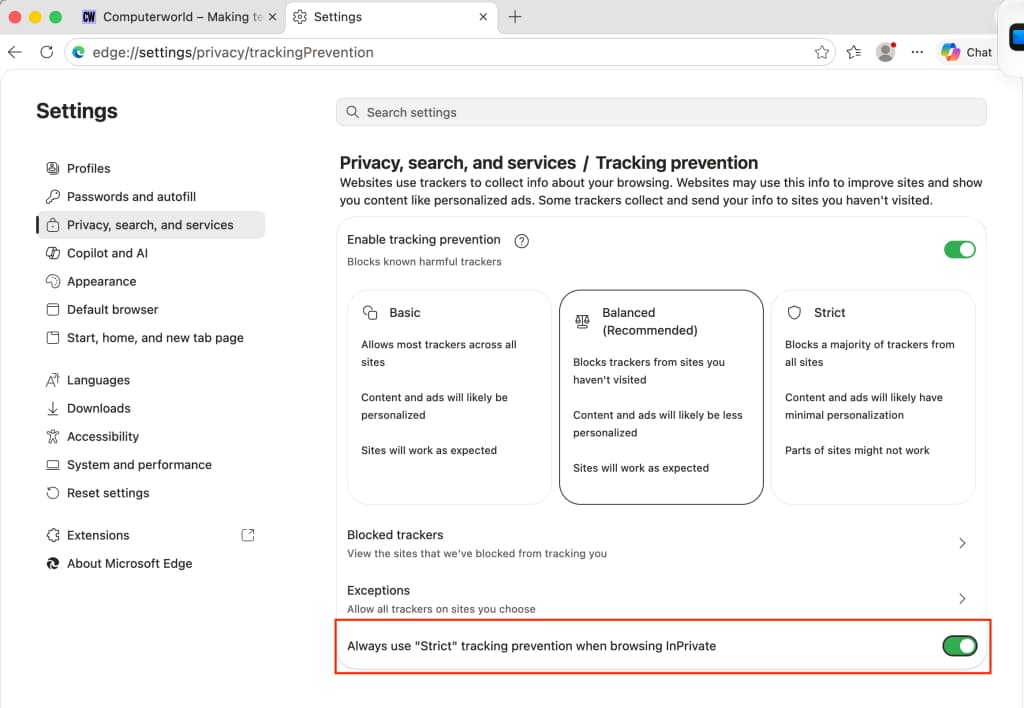Image resolution: width=1024 pixels, height=708 pixels.
Task: Click the Accessibility figure icon
Action: point(53,436)
